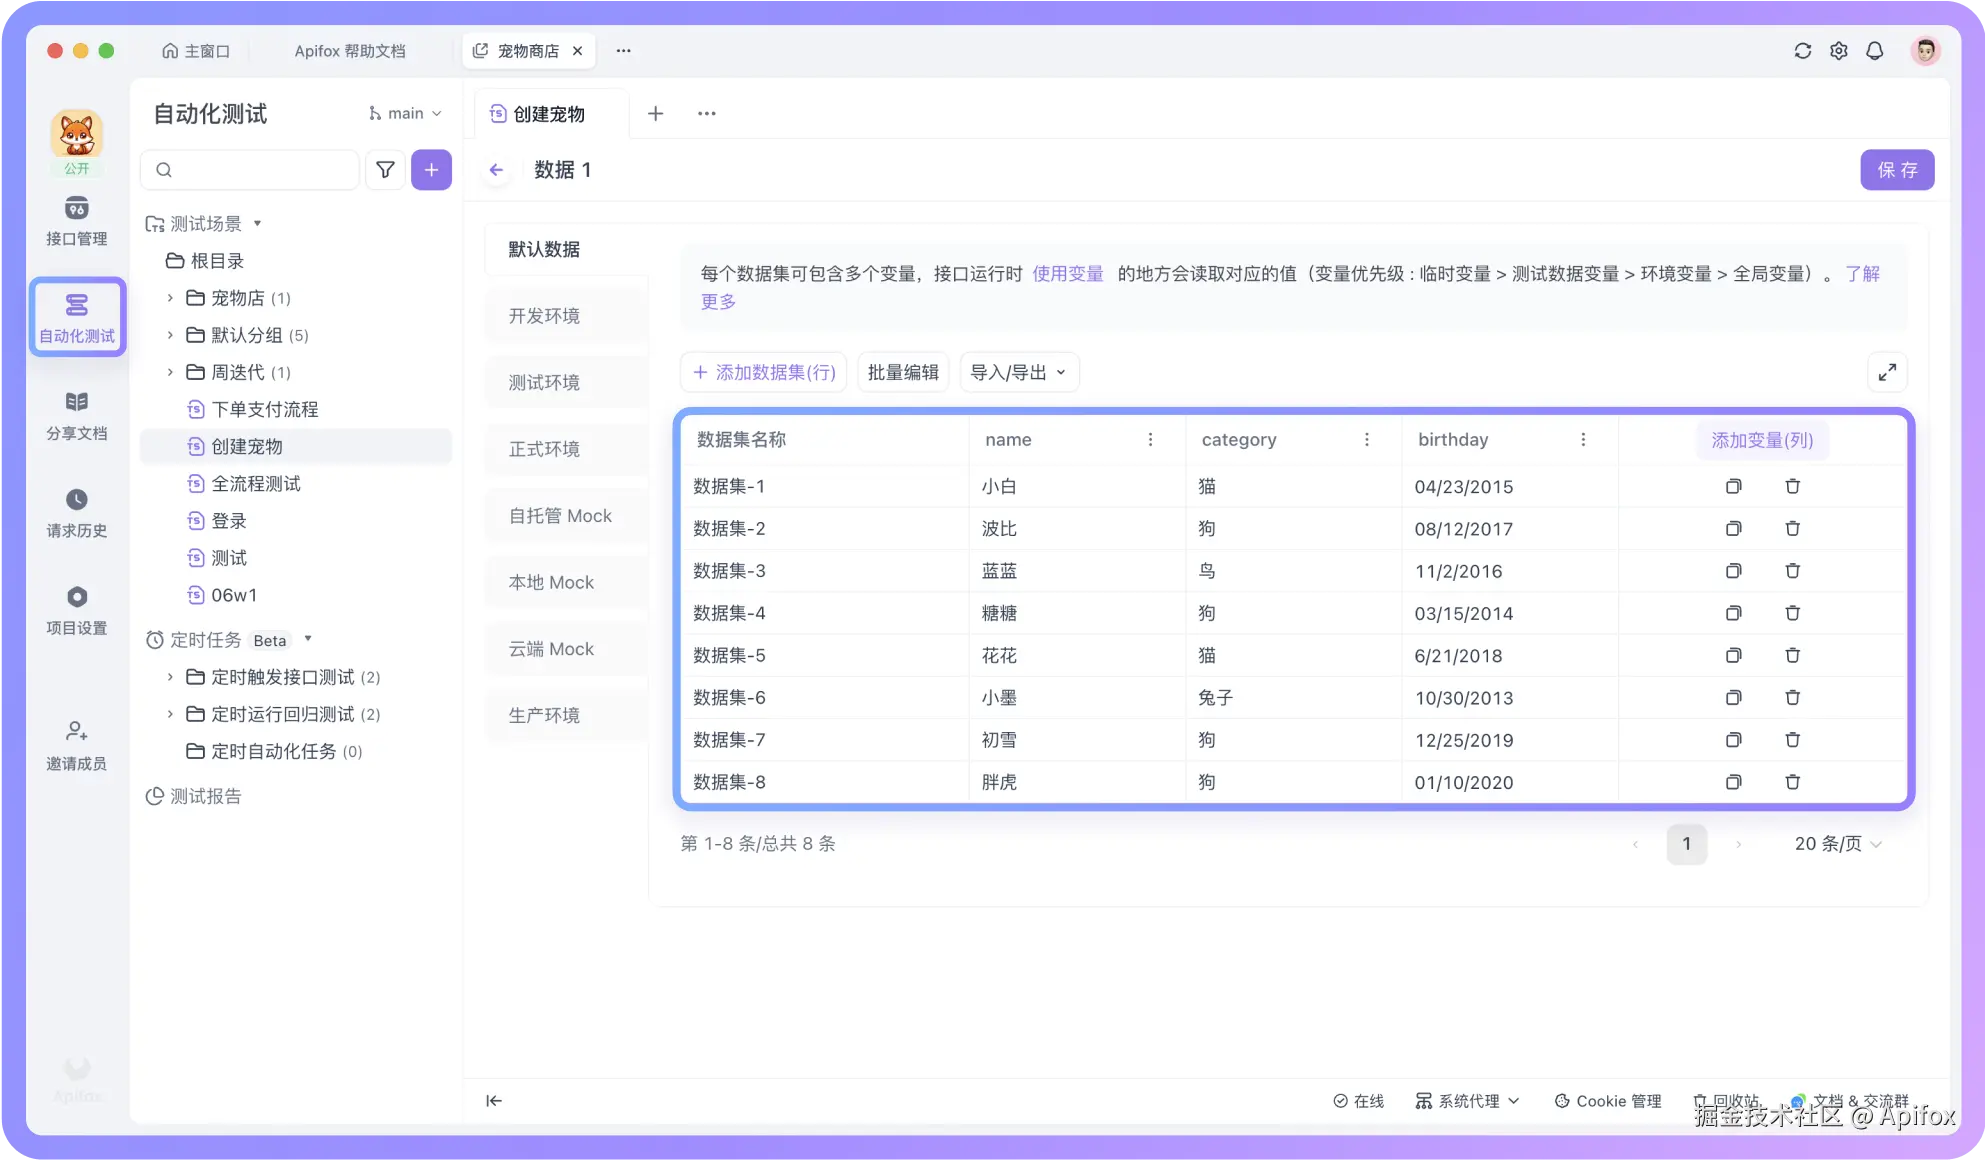Switch to the 测试环境 data tab
Viewport: 1985px width, 1160px height.
[x=544, y=382]
